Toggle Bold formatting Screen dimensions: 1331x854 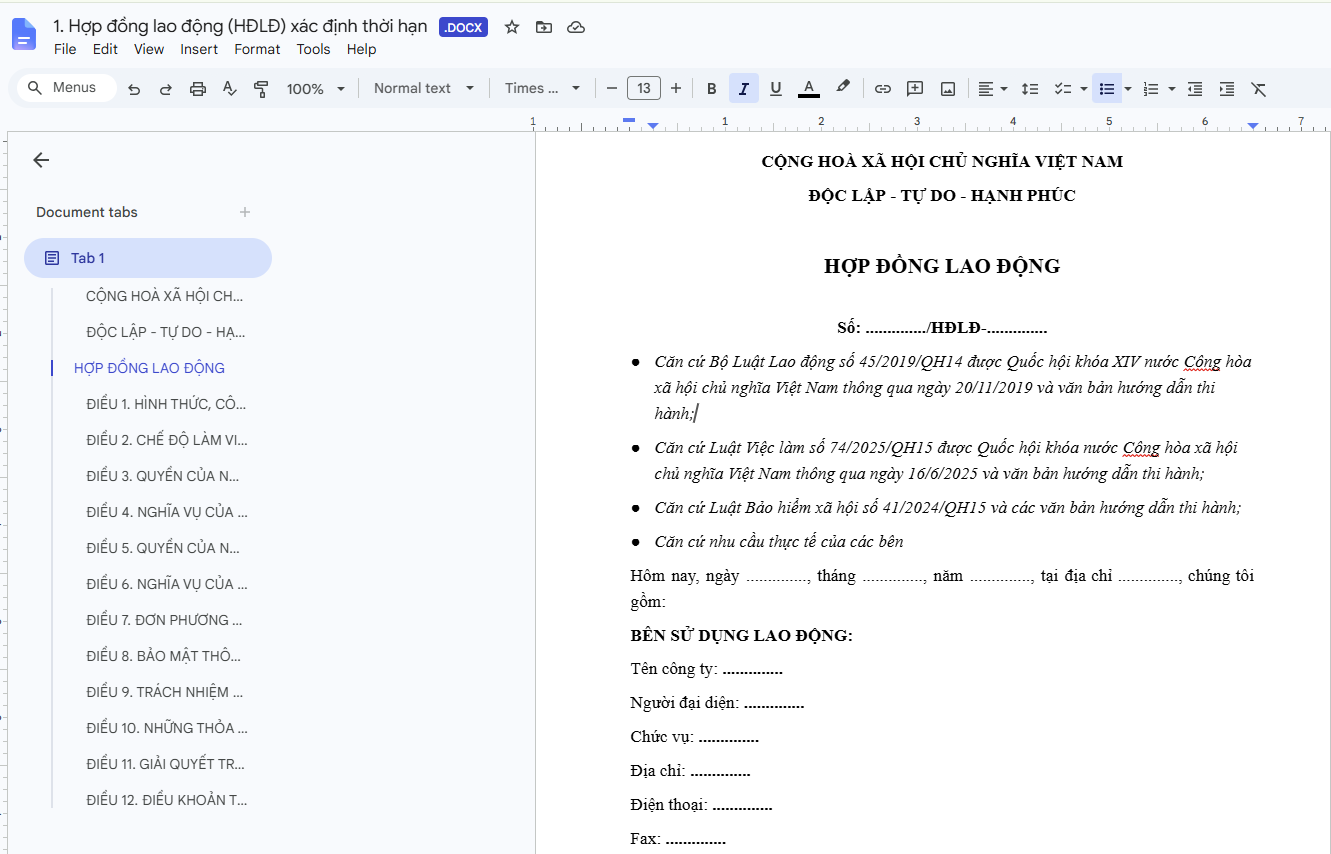pos(712,88)
